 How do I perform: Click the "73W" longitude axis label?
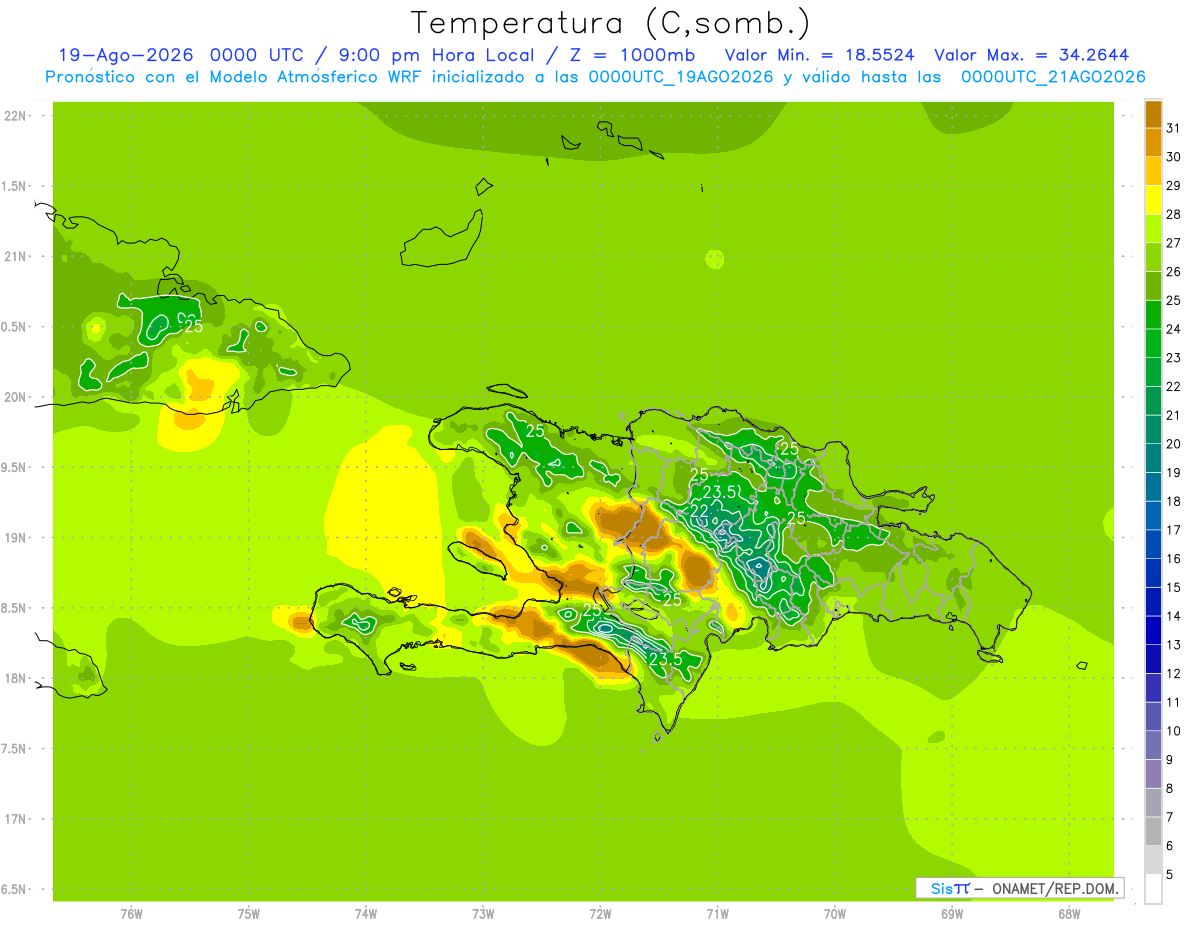pos(483,914)
